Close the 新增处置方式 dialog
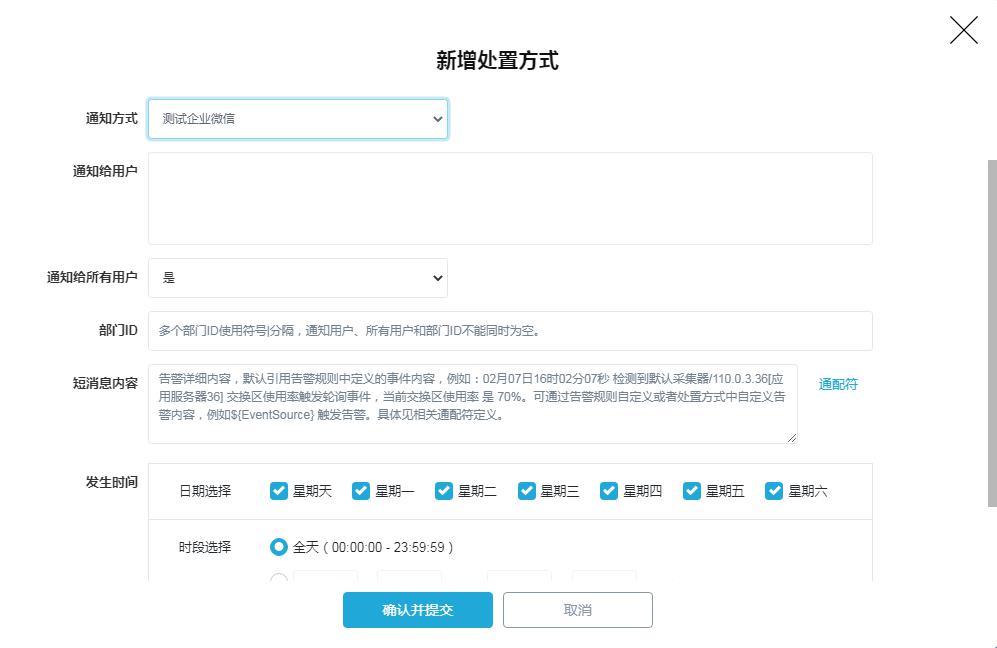 pos(963,30)
